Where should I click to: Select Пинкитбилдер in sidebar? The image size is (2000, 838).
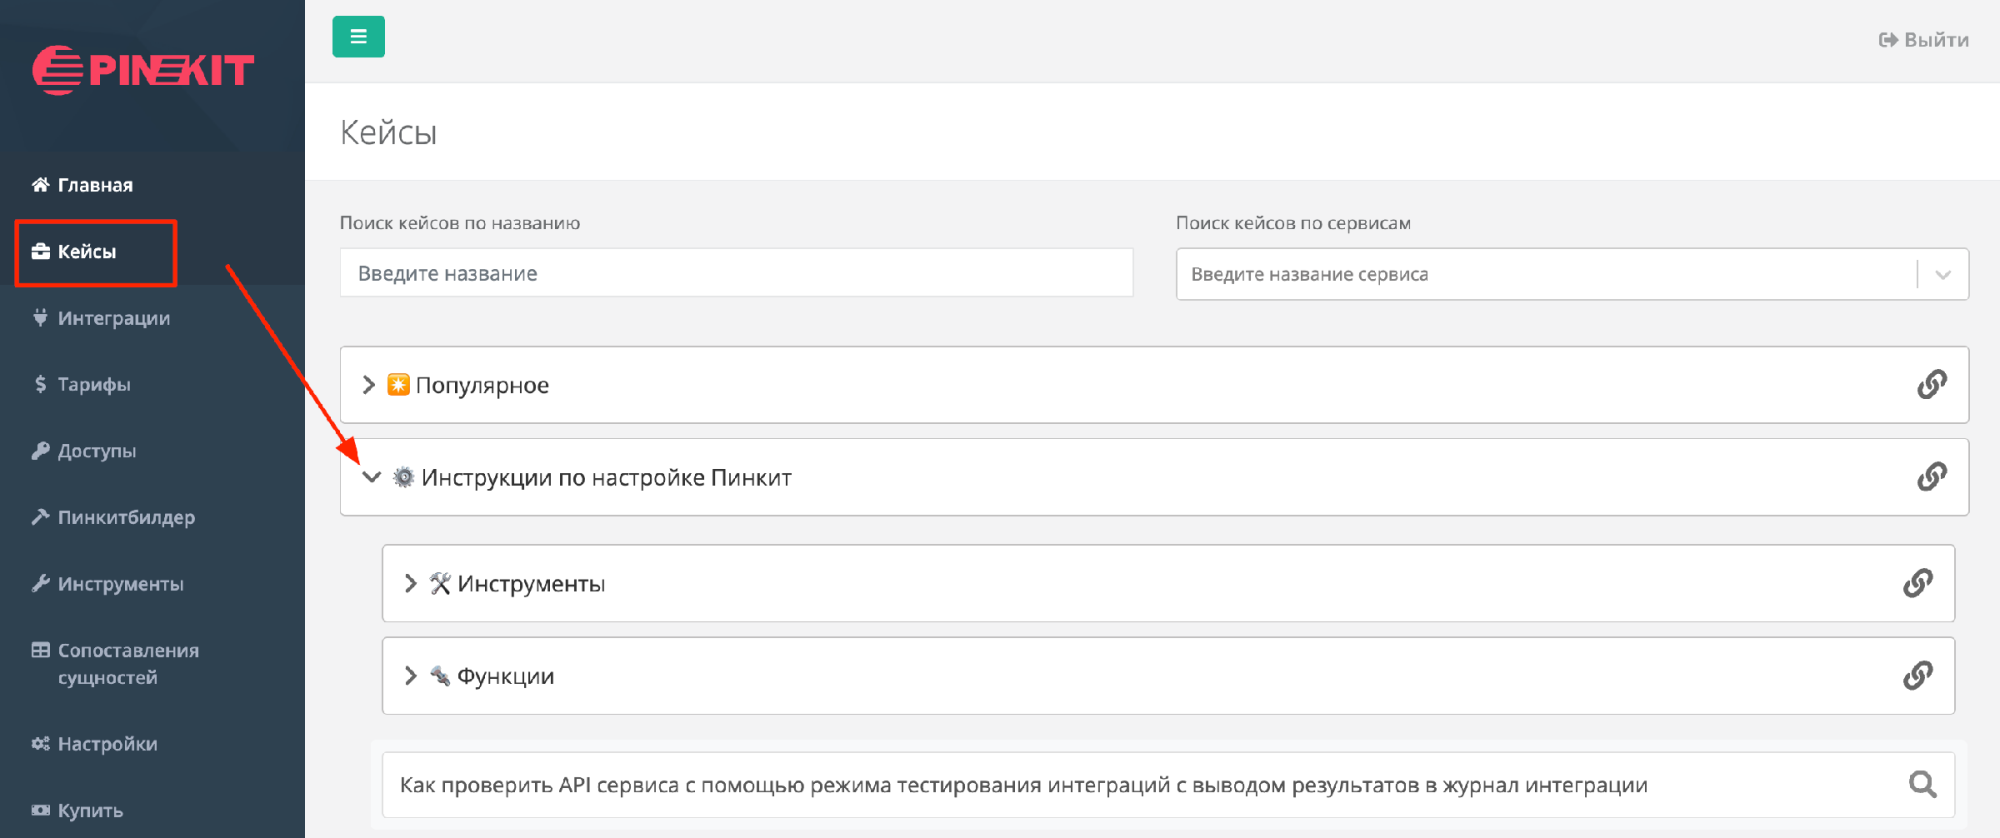pos(125,517)
